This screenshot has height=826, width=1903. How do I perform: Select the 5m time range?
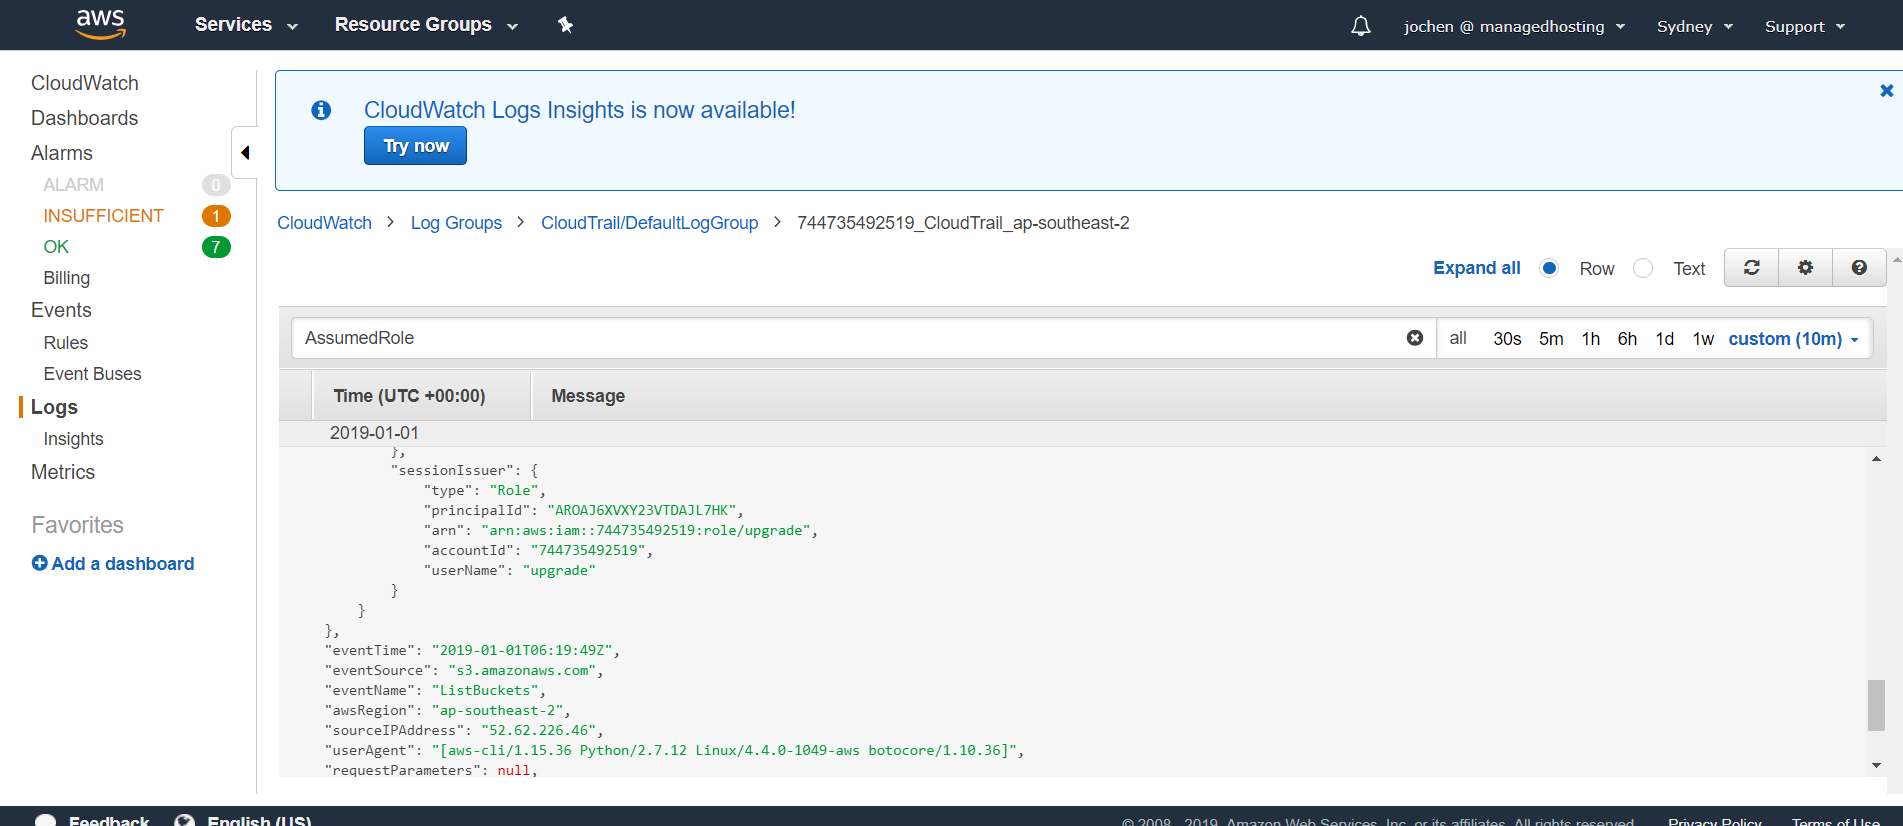[1551, 339]
